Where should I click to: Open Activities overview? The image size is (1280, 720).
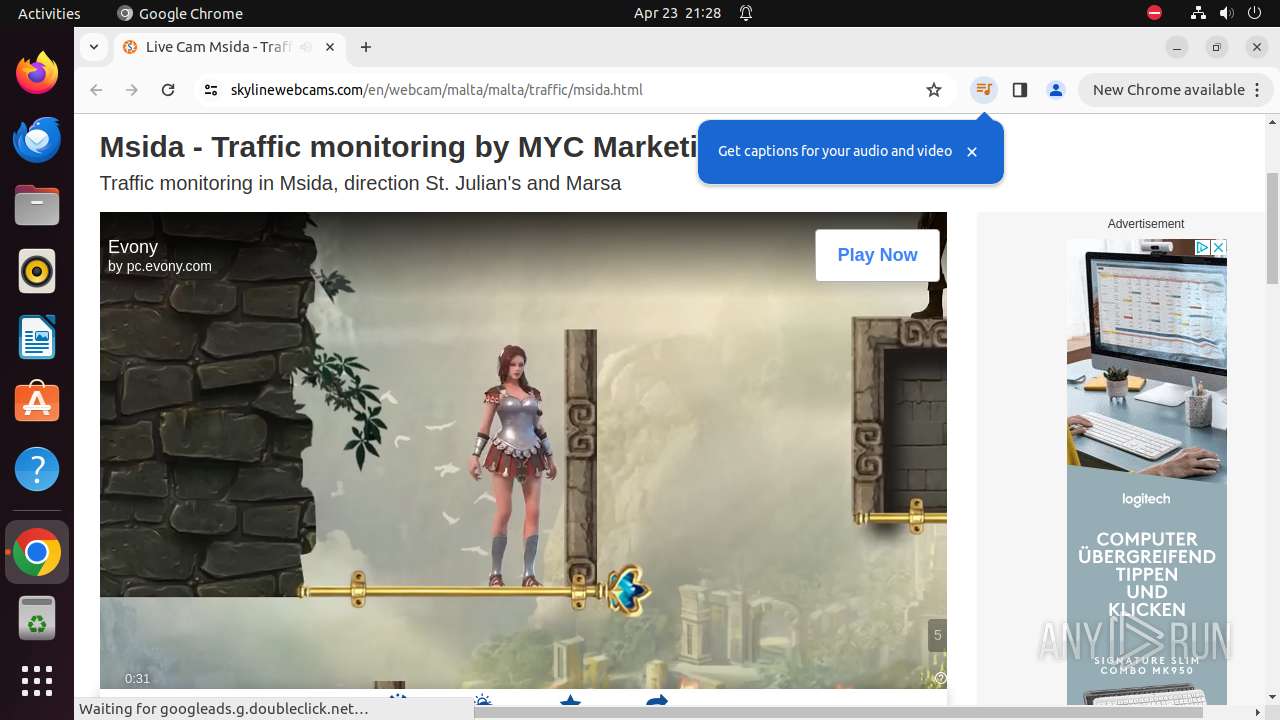(x=49, y=13)
